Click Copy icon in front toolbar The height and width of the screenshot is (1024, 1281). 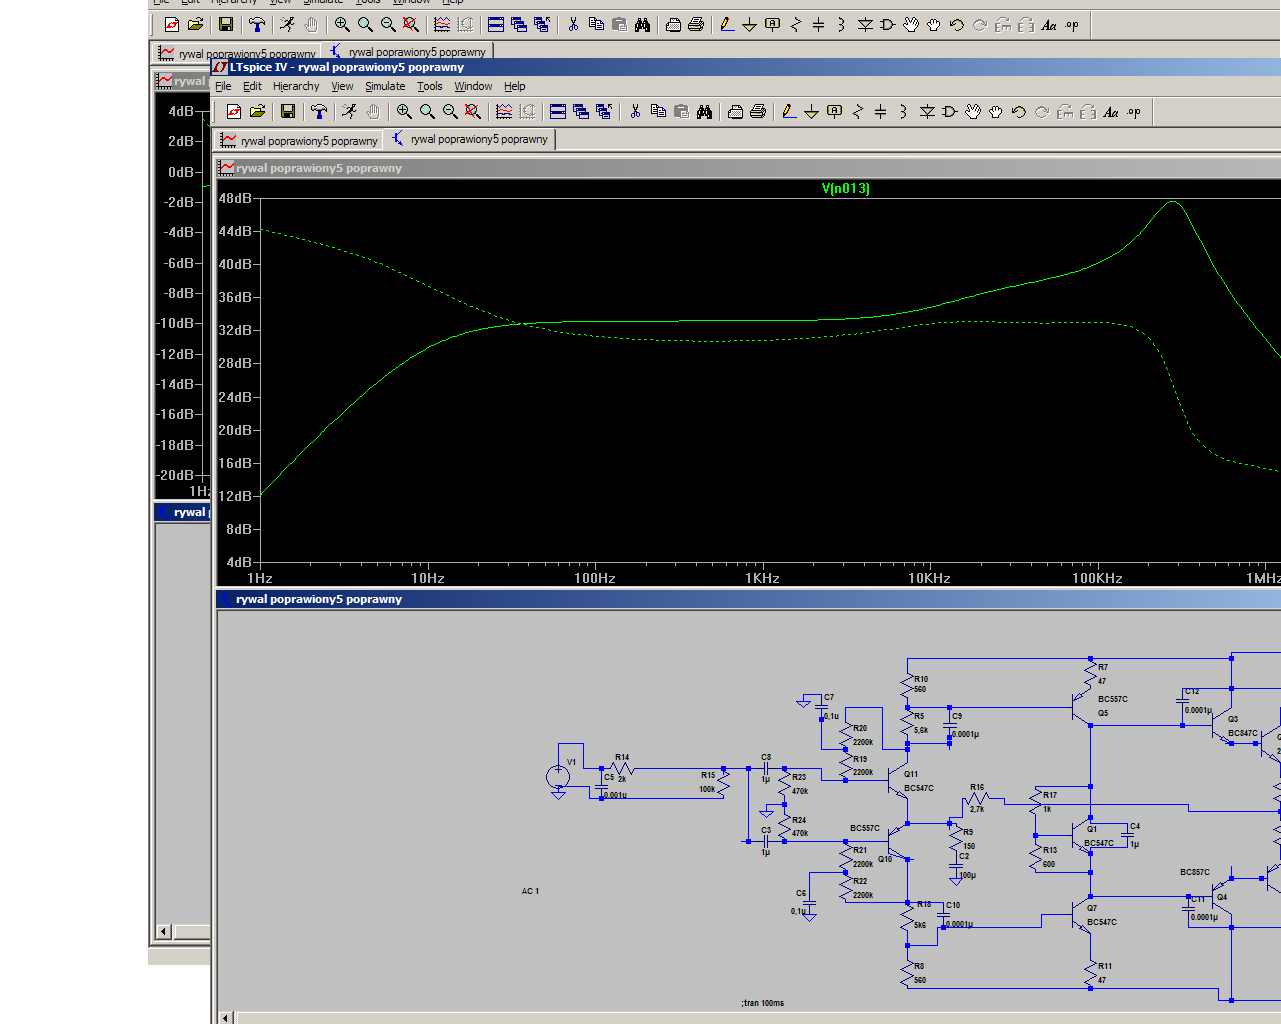(658, 112)
